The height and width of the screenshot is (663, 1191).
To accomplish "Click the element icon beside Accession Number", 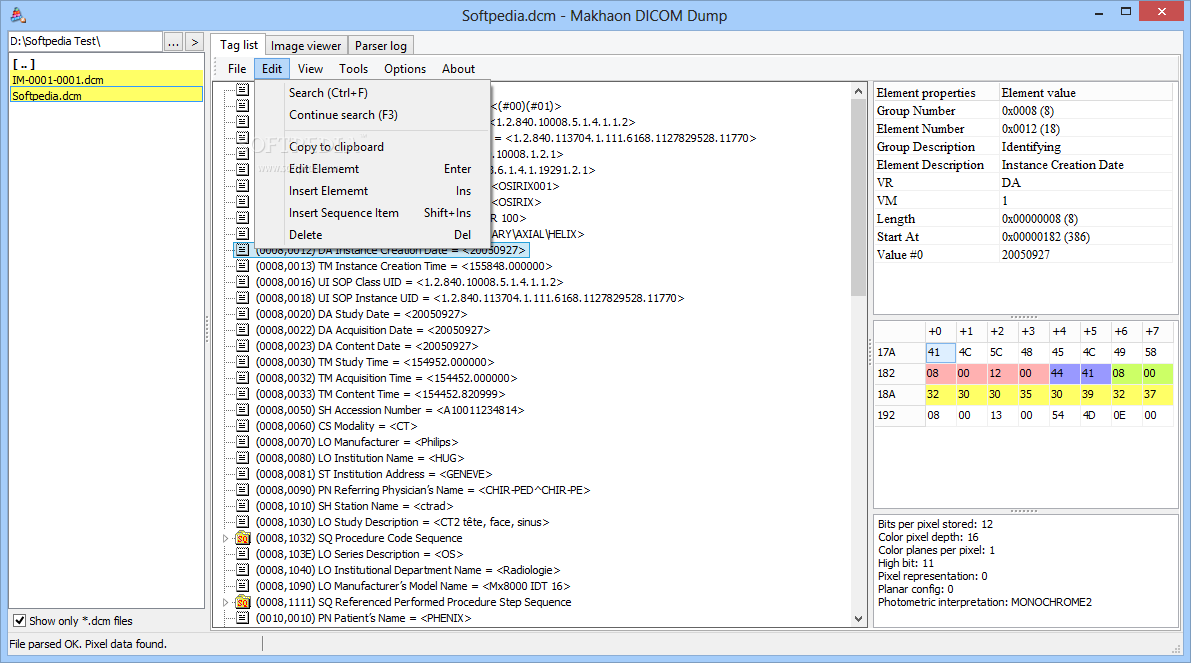I will 242,409.
